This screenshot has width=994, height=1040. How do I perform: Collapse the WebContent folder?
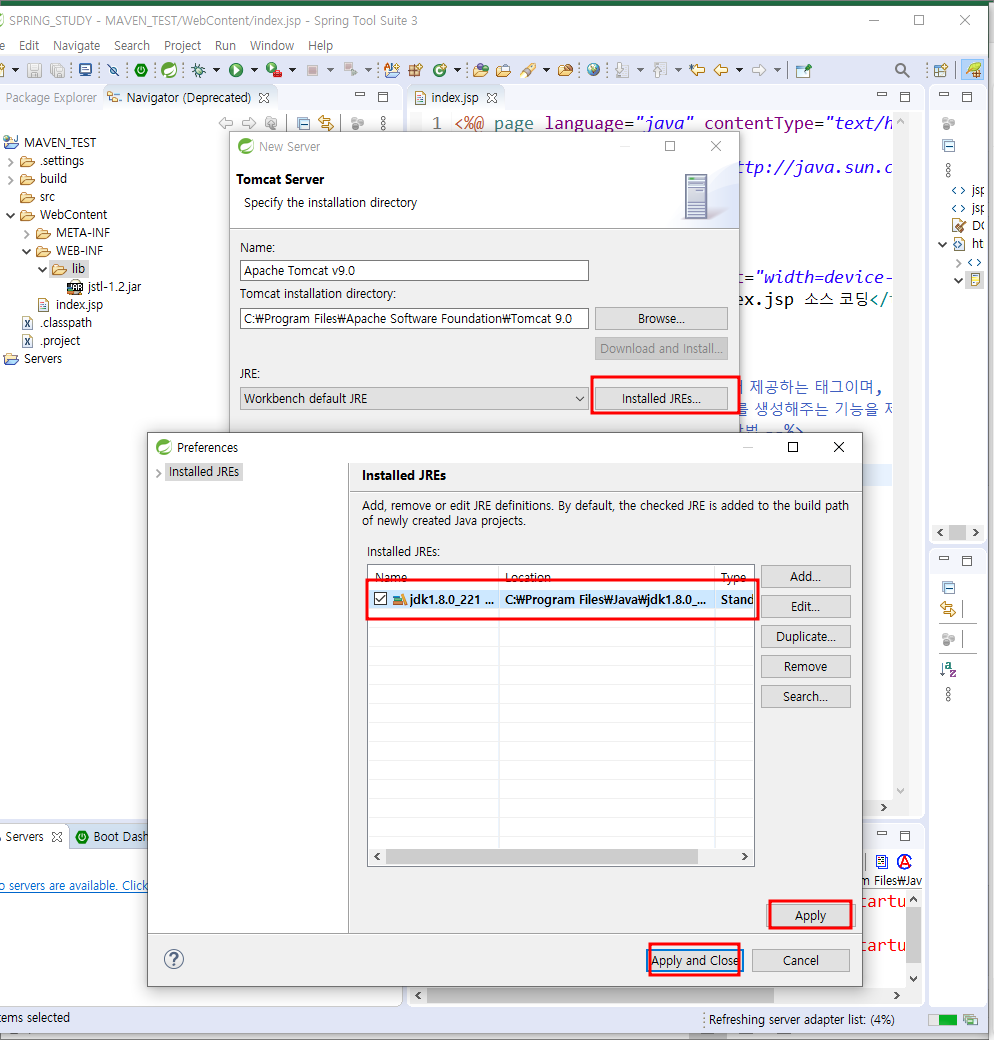click(10, 215)
